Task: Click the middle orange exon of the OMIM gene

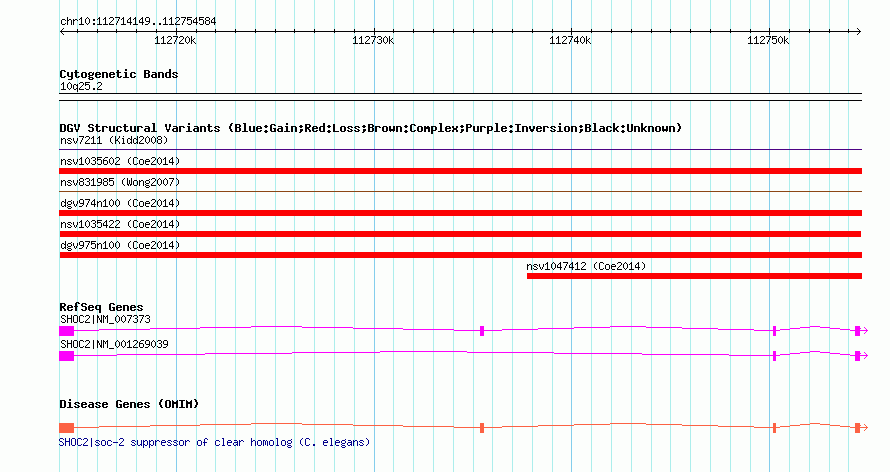Action: [x=482, y=428]
